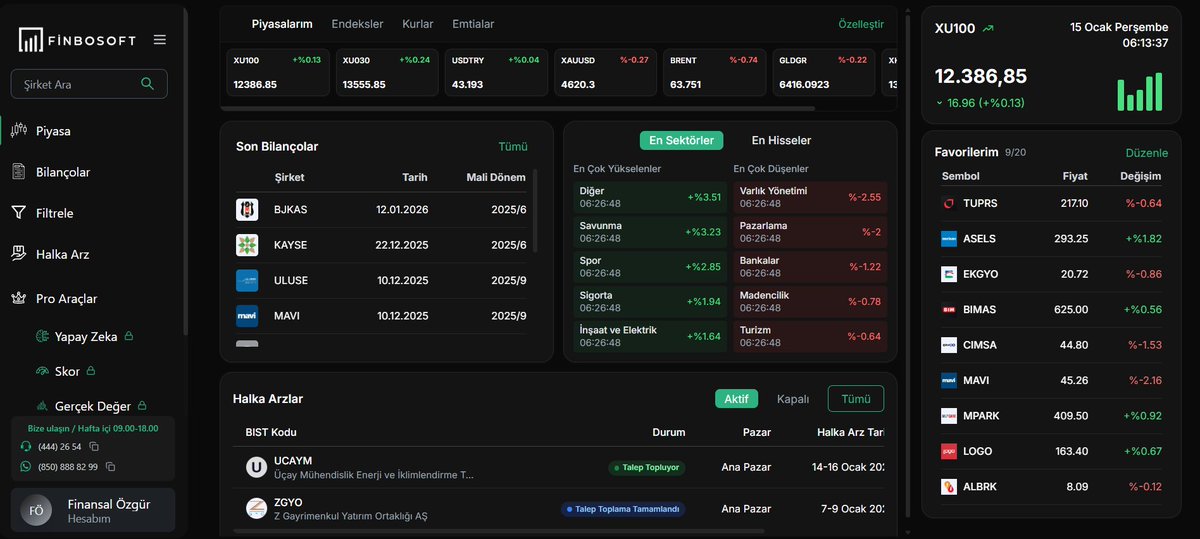The height and width of the screenshot is (539, 1200).
Task: Open the BRENT ticker card
Action: 714,72
